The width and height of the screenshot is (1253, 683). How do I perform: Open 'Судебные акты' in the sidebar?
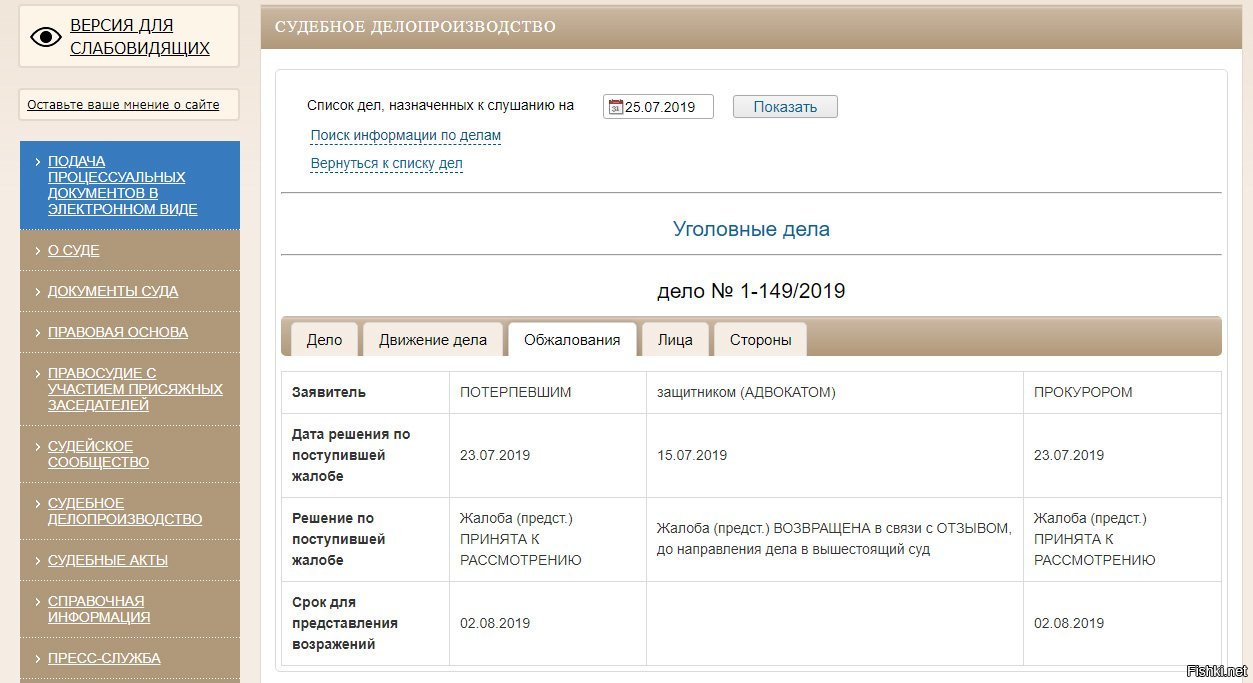coord(108,560)
